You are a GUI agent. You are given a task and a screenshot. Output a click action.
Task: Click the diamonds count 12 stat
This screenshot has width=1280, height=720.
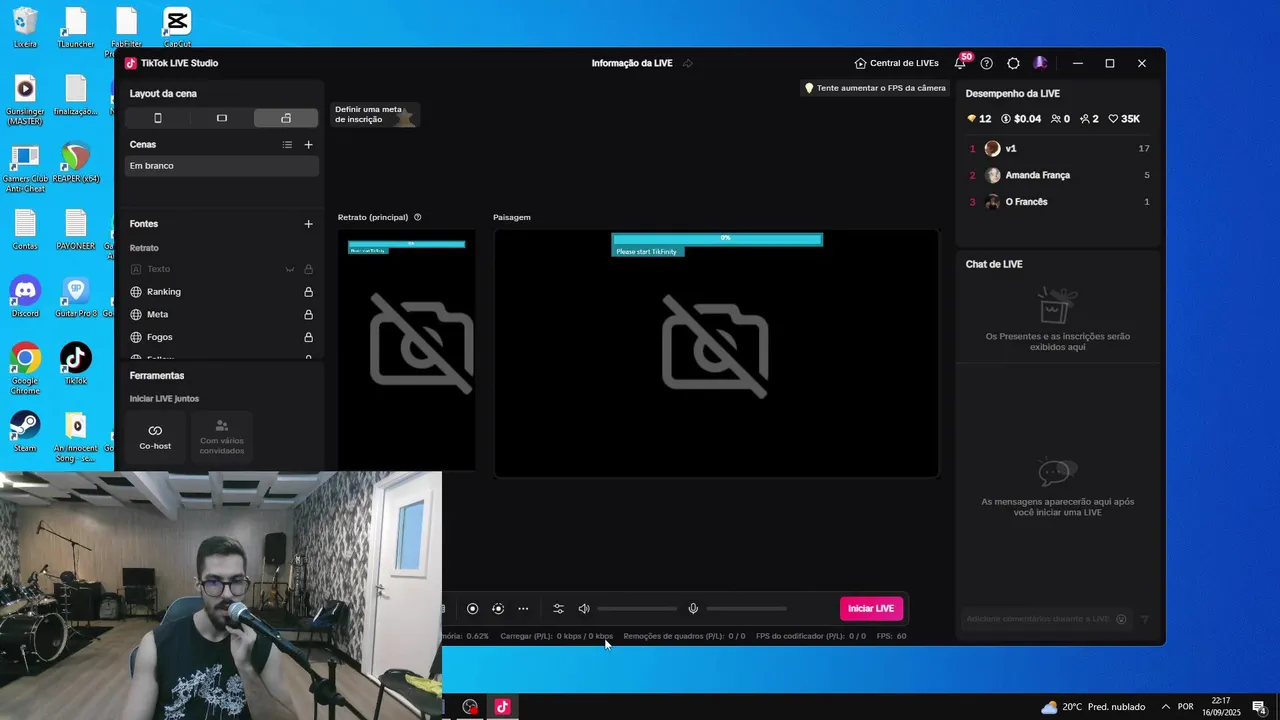click(x=979, y=119)
